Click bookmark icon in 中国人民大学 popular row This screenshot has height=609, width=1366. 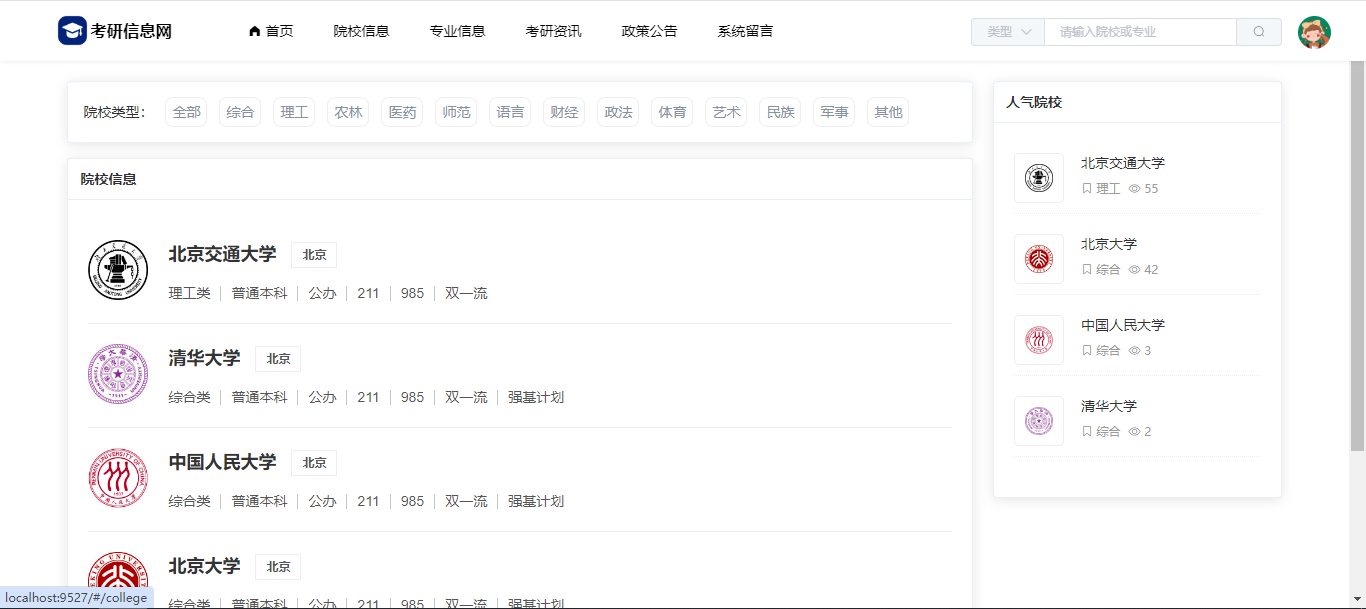tap(1087, 351)
